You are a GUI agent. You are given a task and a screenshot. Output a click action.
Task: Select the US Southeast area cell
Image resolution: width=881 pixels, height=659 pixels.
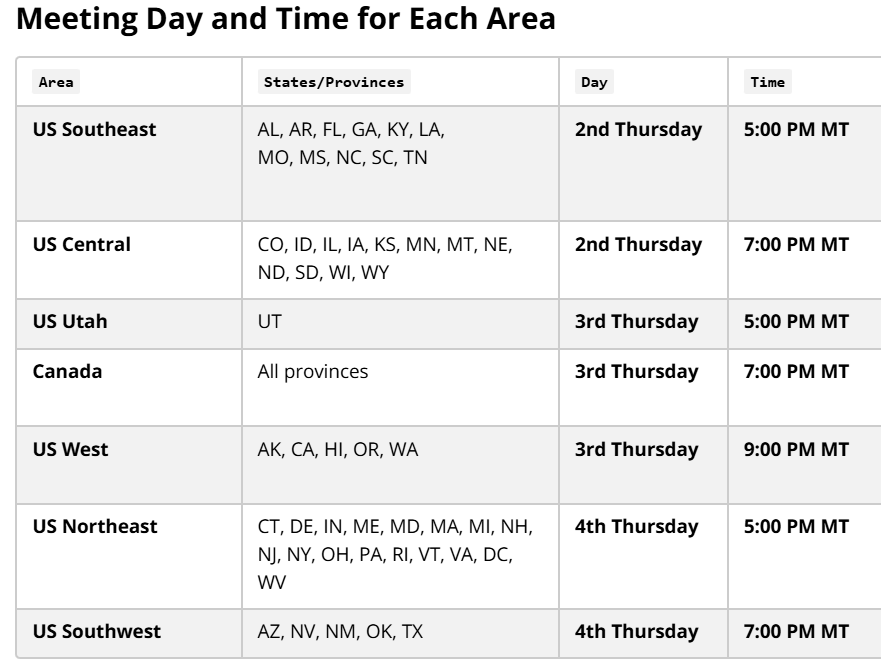(129, 163)
